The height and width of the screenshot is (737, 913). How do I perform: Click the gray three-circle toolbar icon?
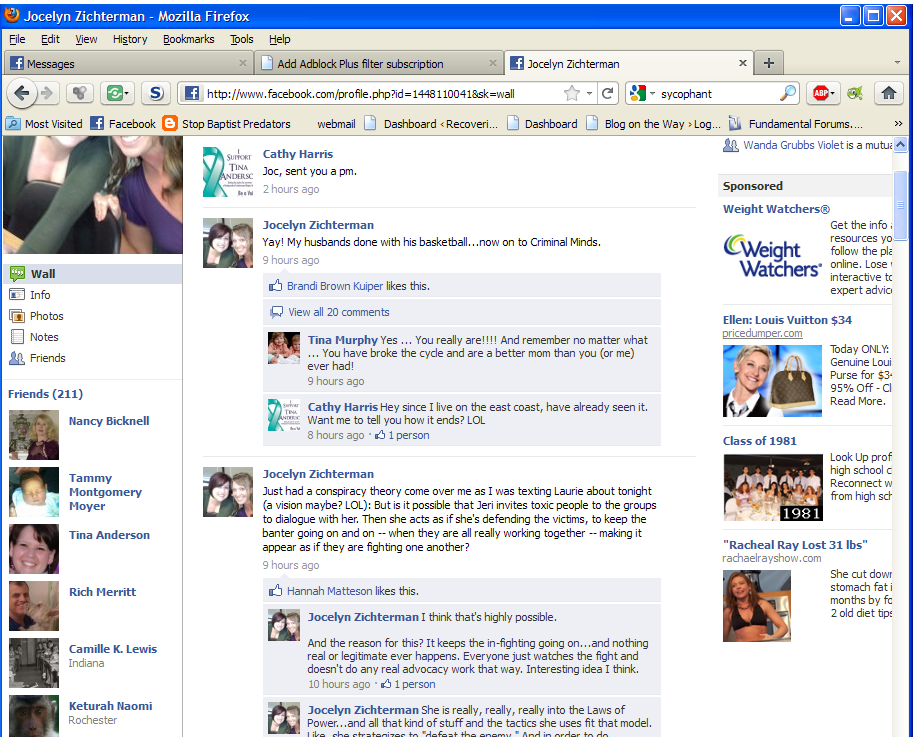coord(80,93)
